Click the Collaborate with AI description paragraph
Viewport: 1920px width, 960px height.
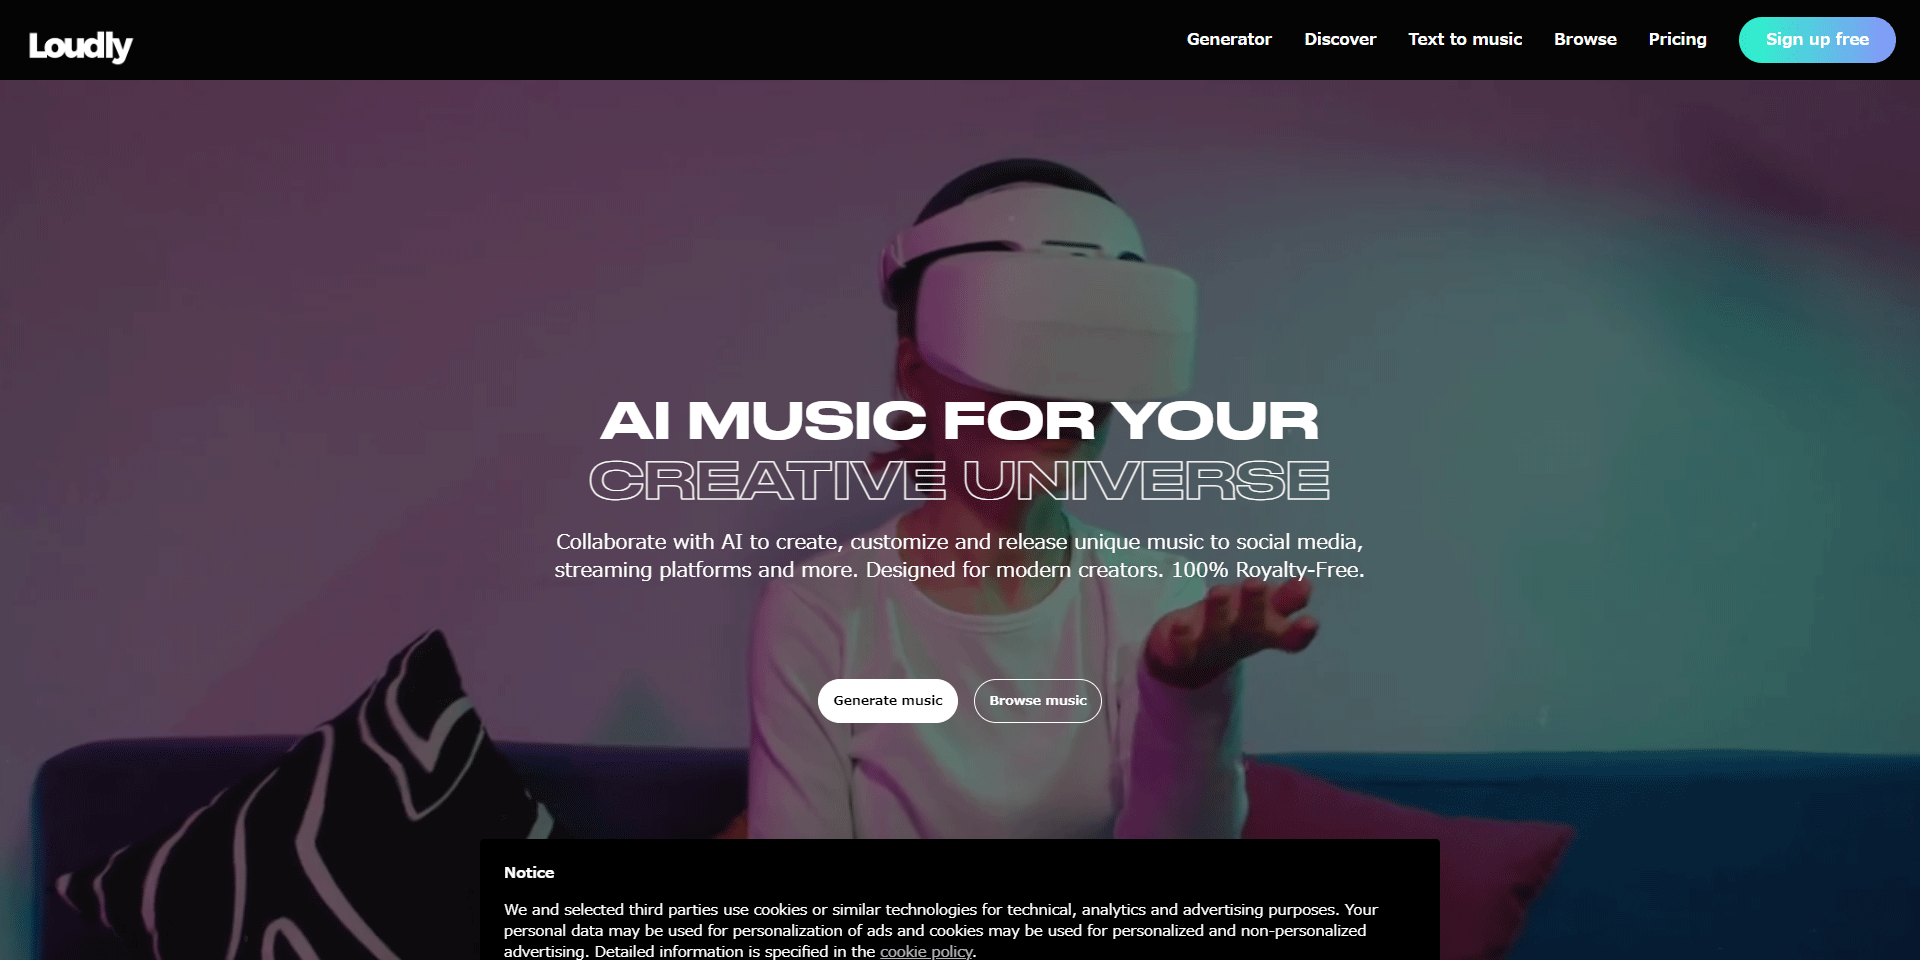pyautogui.click(x=960, y=556)
